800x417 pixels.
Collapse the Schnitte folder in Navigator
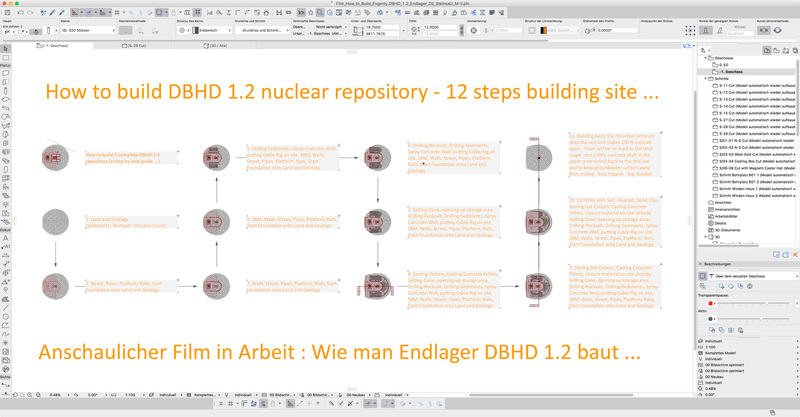pyautogui.click(x=706, y=78)
